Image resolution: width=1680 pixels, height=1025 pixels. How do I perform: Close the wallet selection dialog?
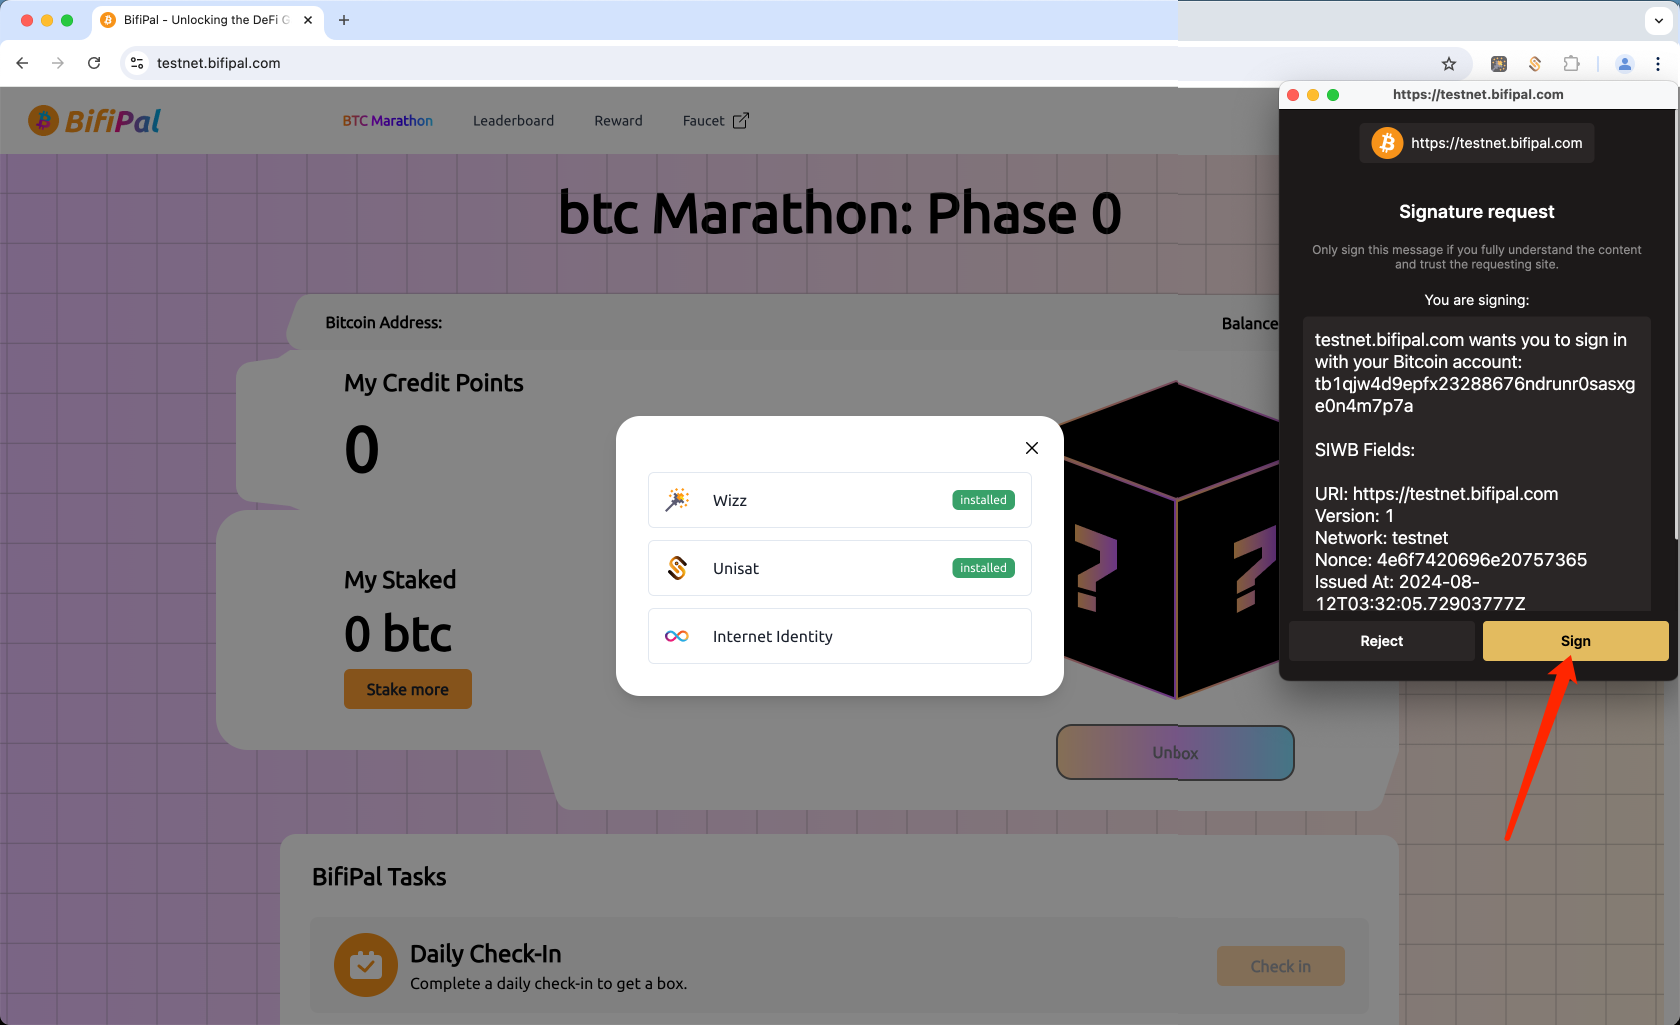1032,448
